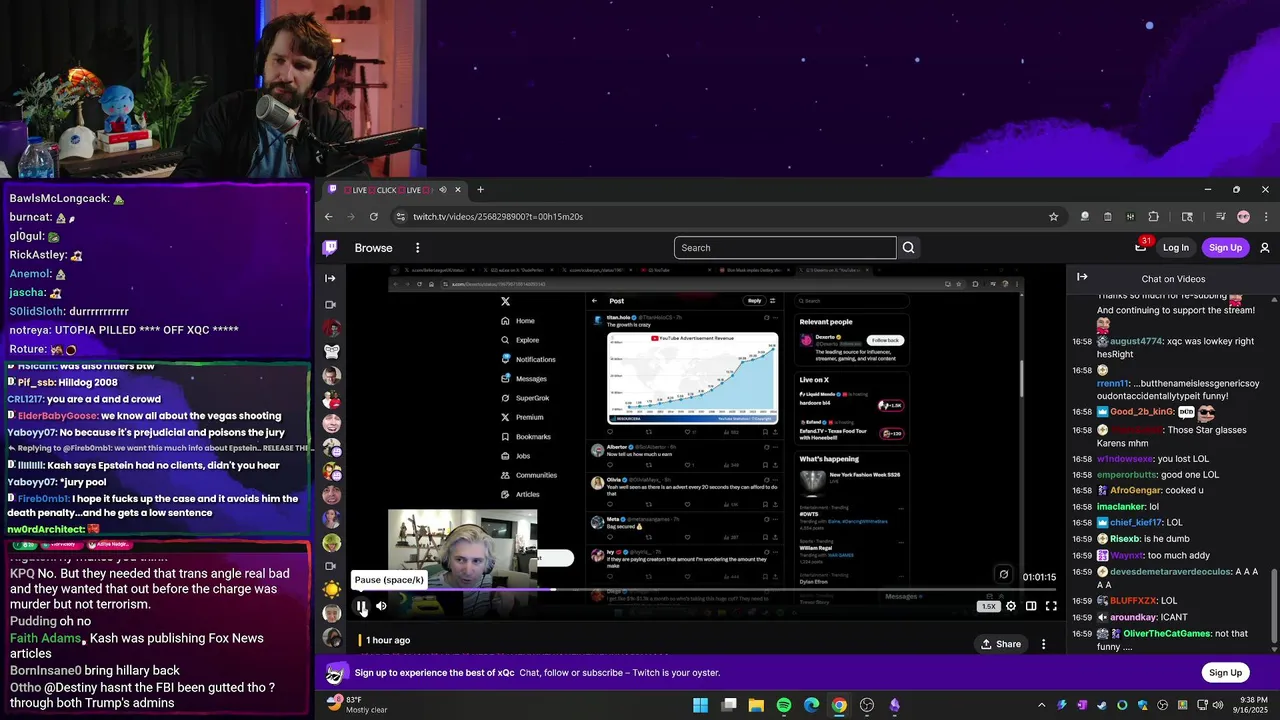Open the Windows Start menu

click(x=700, y=705)
